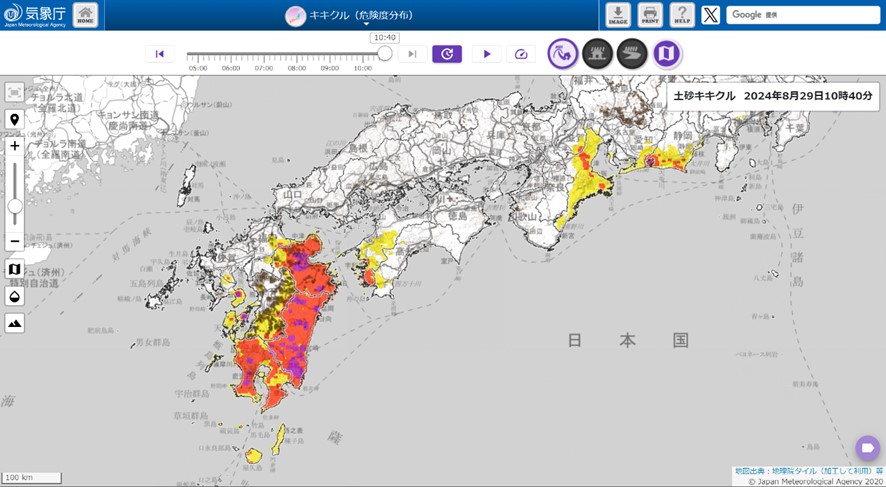Open the map type selector on left sidebar
Screen dimensions: 886x487
pyautogui.click(x=15, y=270)
